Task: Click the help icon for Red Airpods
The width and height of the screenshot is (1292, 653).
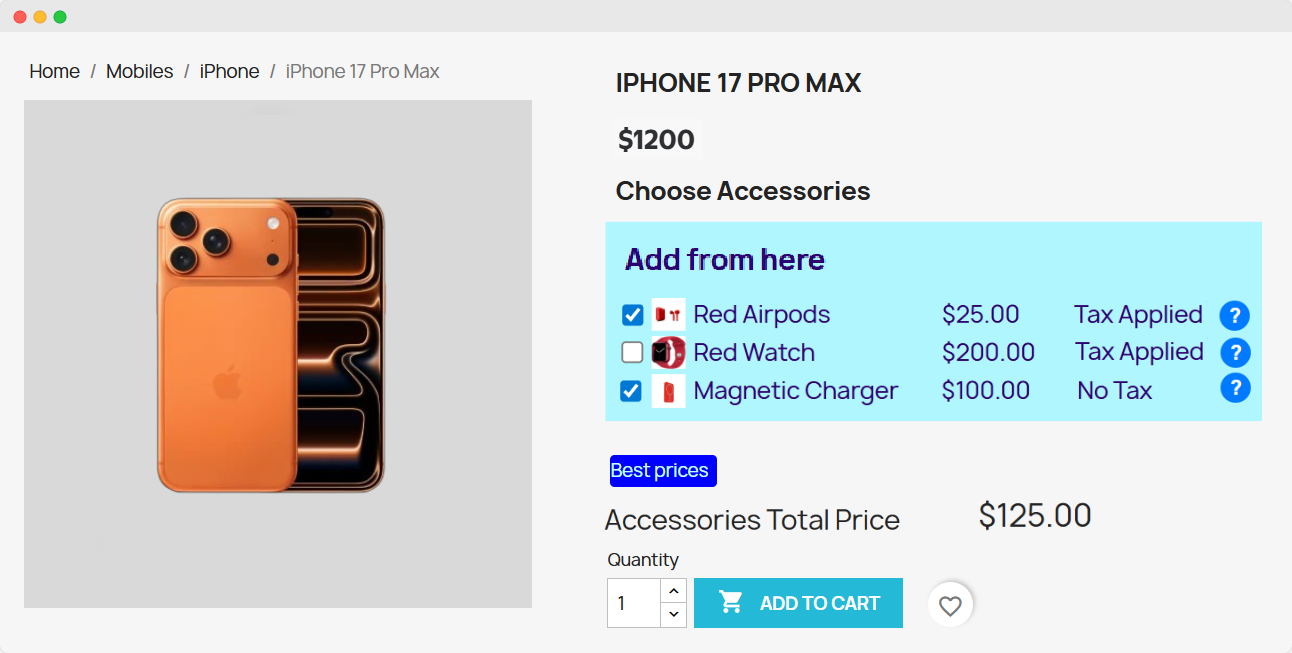Action: (x=1234, y=316)
